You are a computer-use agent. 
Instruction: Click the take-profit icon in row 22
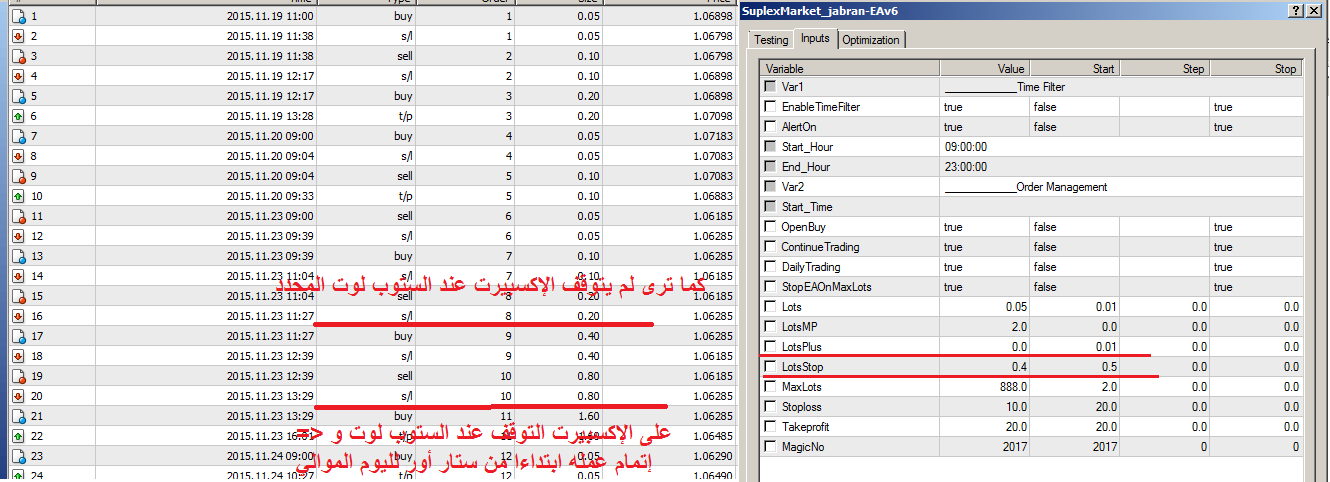[x=18, y=436]
